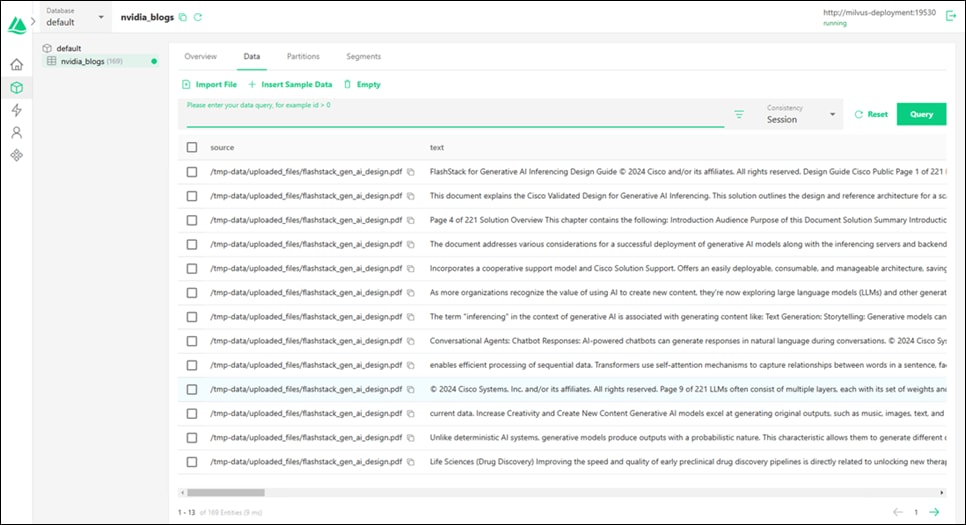Switch to the Overview tab

click(200, 56)
